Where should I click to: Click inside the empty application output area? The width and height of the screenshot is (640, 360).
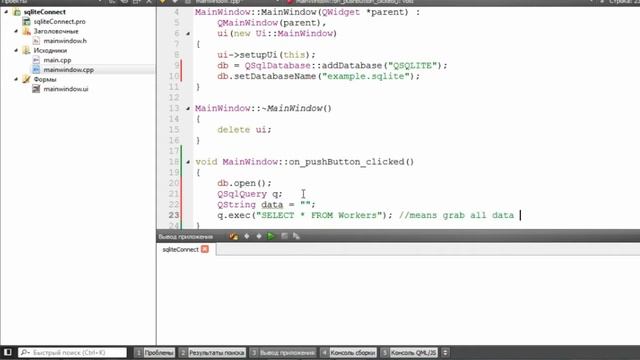tap(398, 300)
